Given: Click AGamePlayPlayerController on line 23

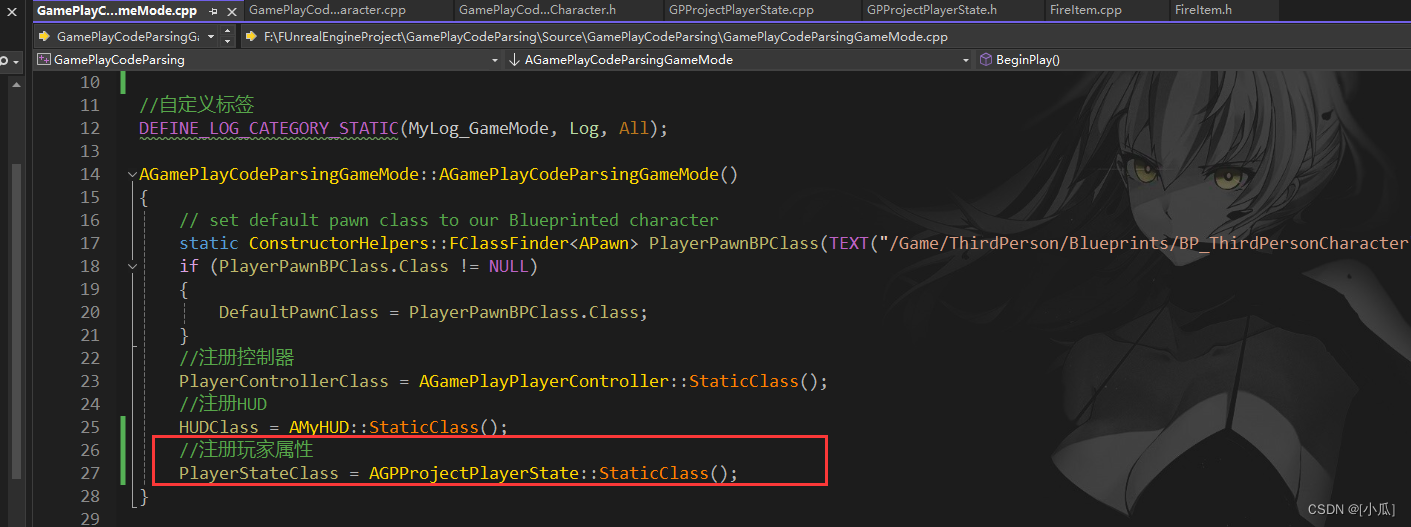Looking at the screenshot, I should point(544,381).
